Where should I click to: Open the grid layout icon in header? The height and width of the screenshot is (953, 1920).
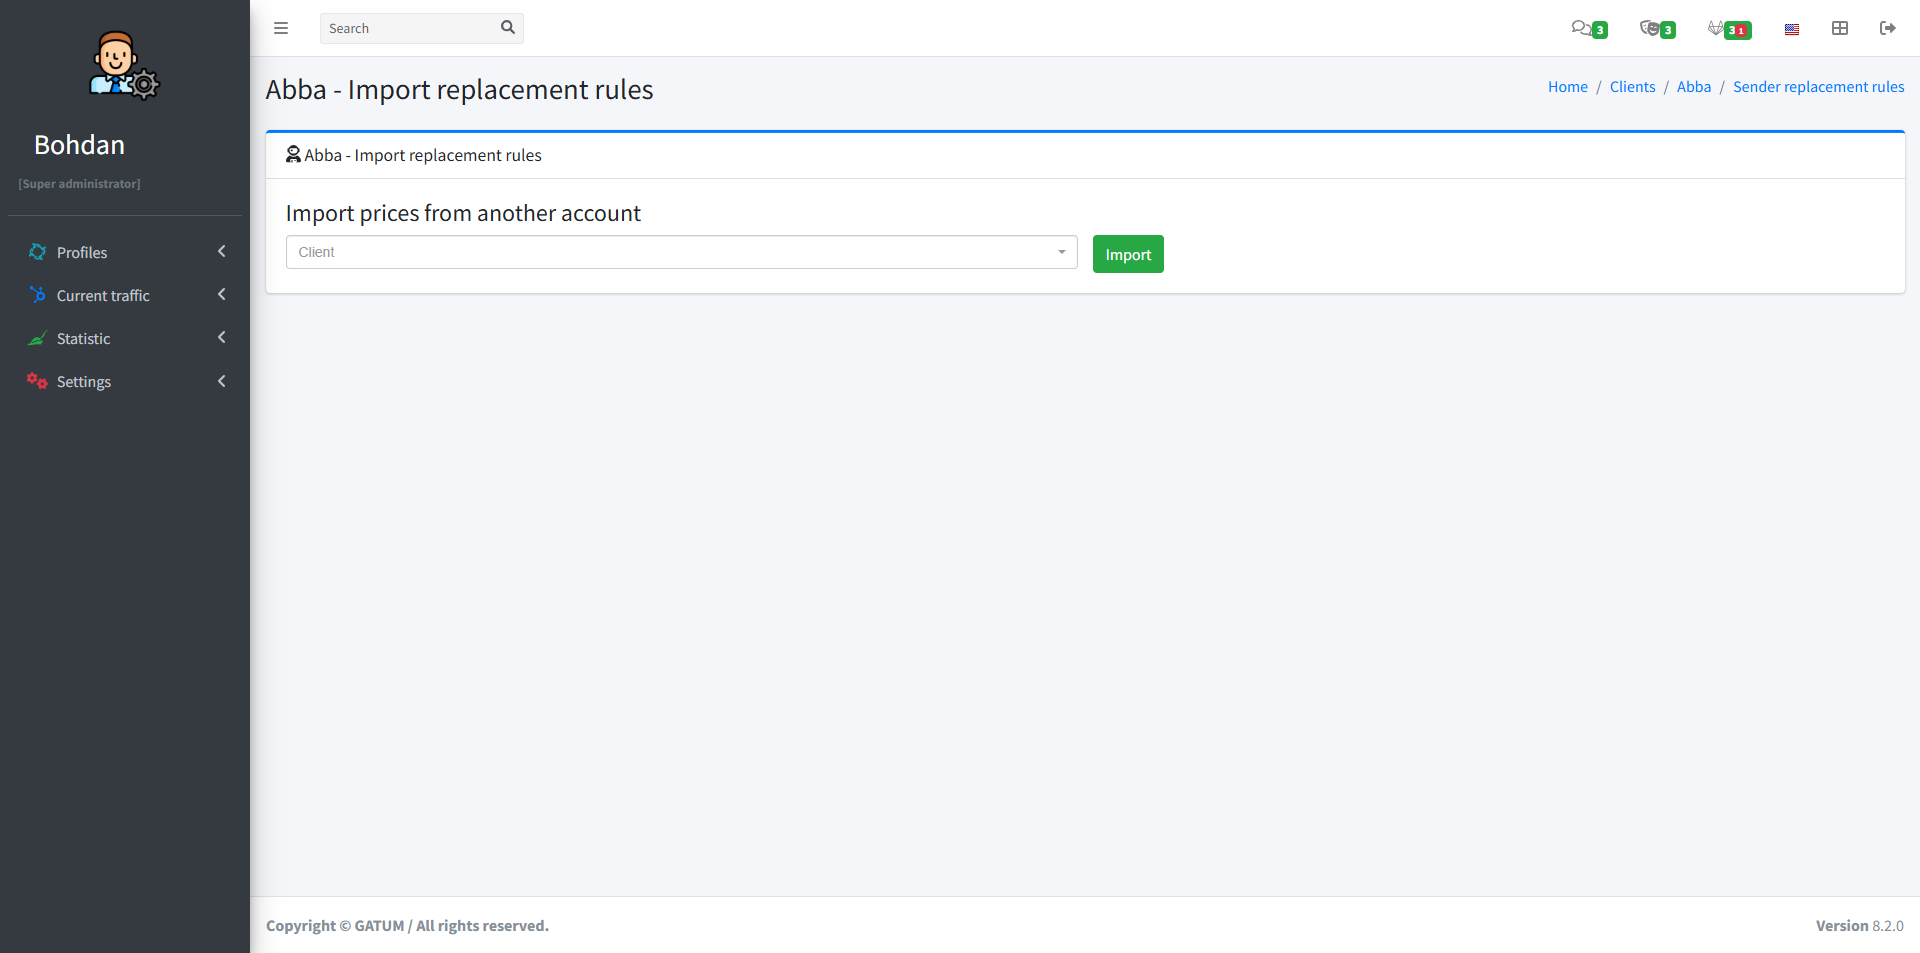1839,28
